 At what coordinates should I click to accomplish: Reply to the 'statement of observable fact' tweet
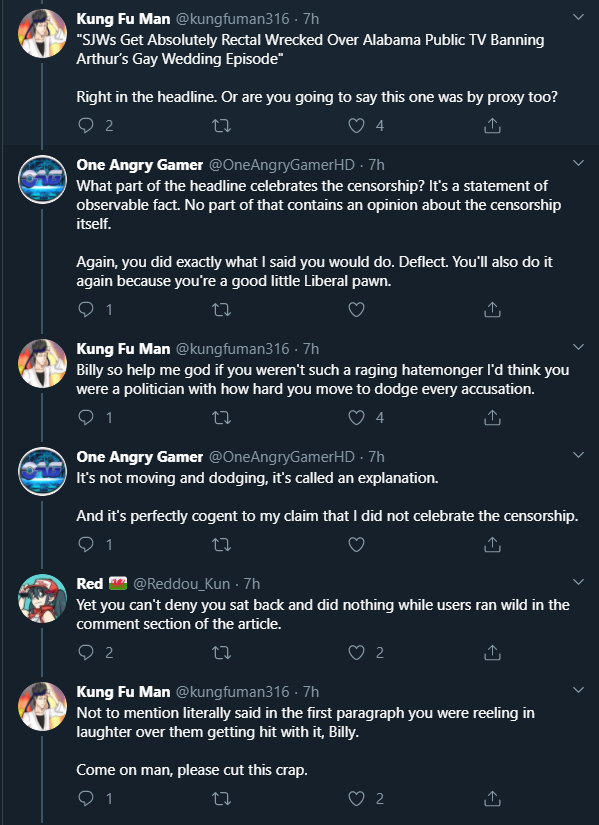86,309
